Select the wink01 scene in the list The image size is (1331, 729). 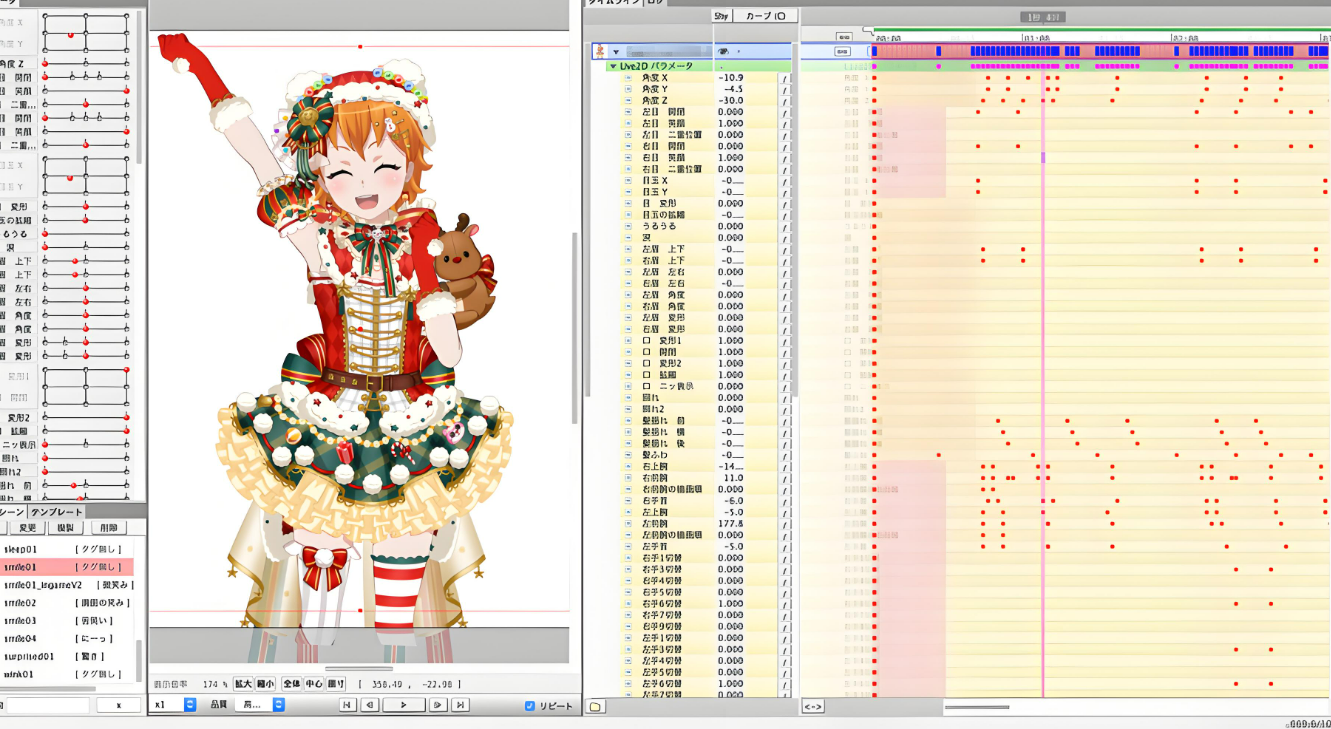click(67, 675)
